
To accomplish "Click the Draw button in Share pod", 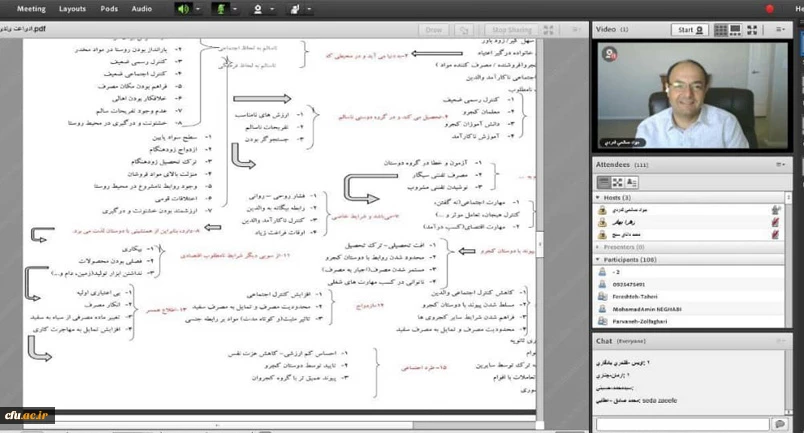I will pos(434,30).
